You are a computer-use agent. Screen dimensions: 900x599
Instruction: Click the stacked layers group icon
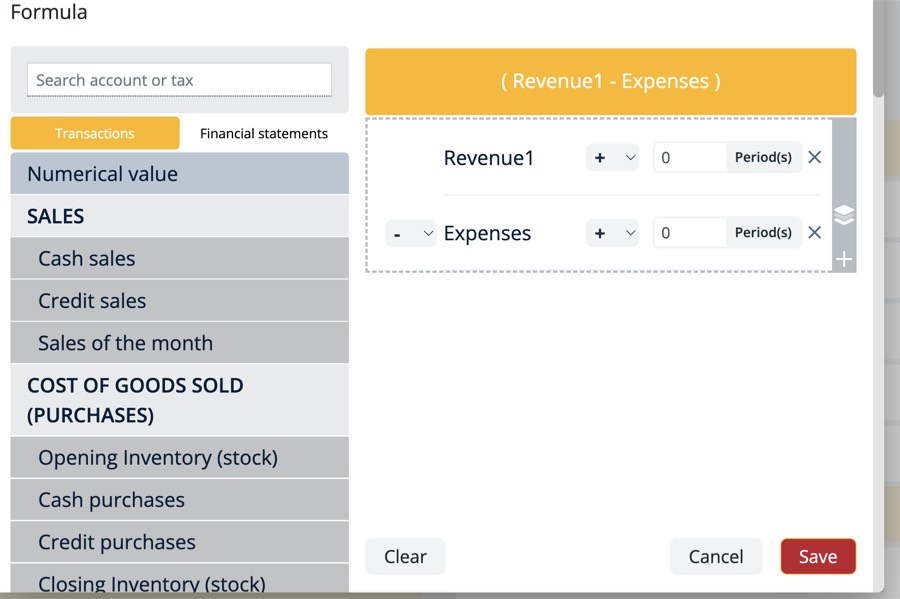point(844,215)
